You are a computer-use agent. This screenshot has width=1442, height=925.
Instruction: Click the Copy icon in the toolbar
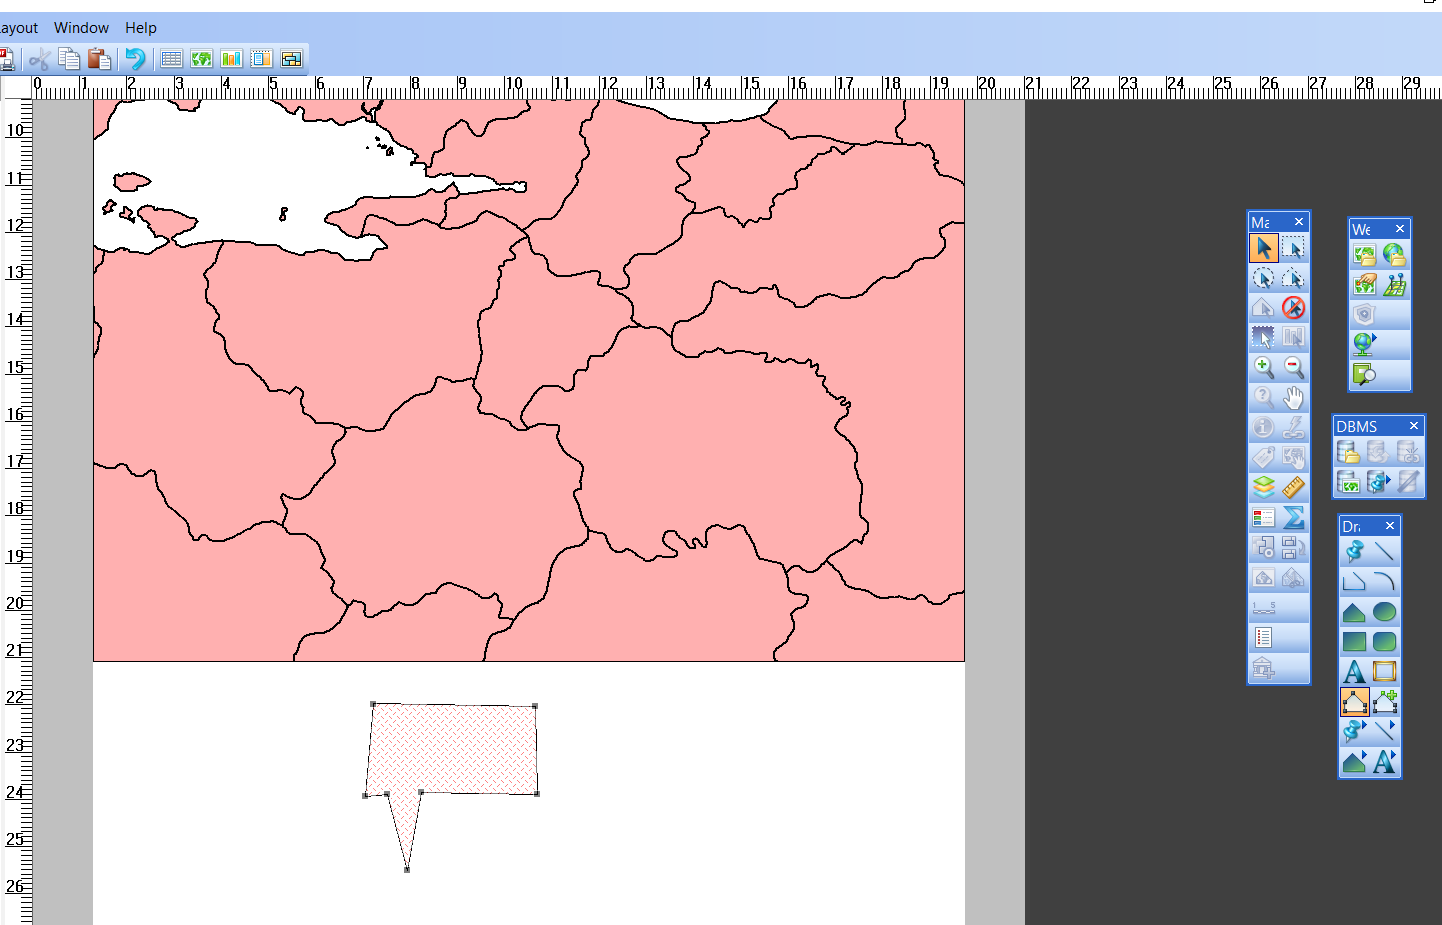(x=69, y=59)
